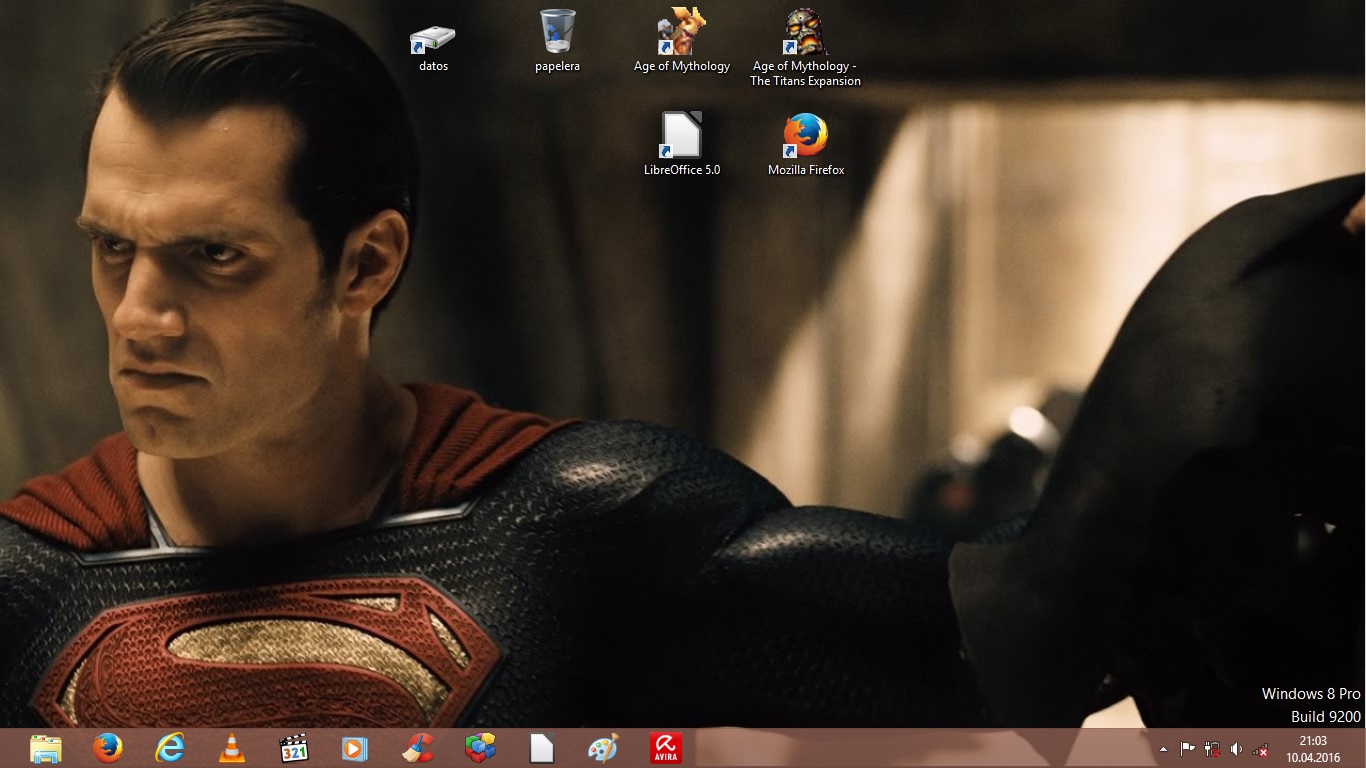Launch CCleaner from the taskbar
The image size is (1366, 768).
[x=417, y=748]
